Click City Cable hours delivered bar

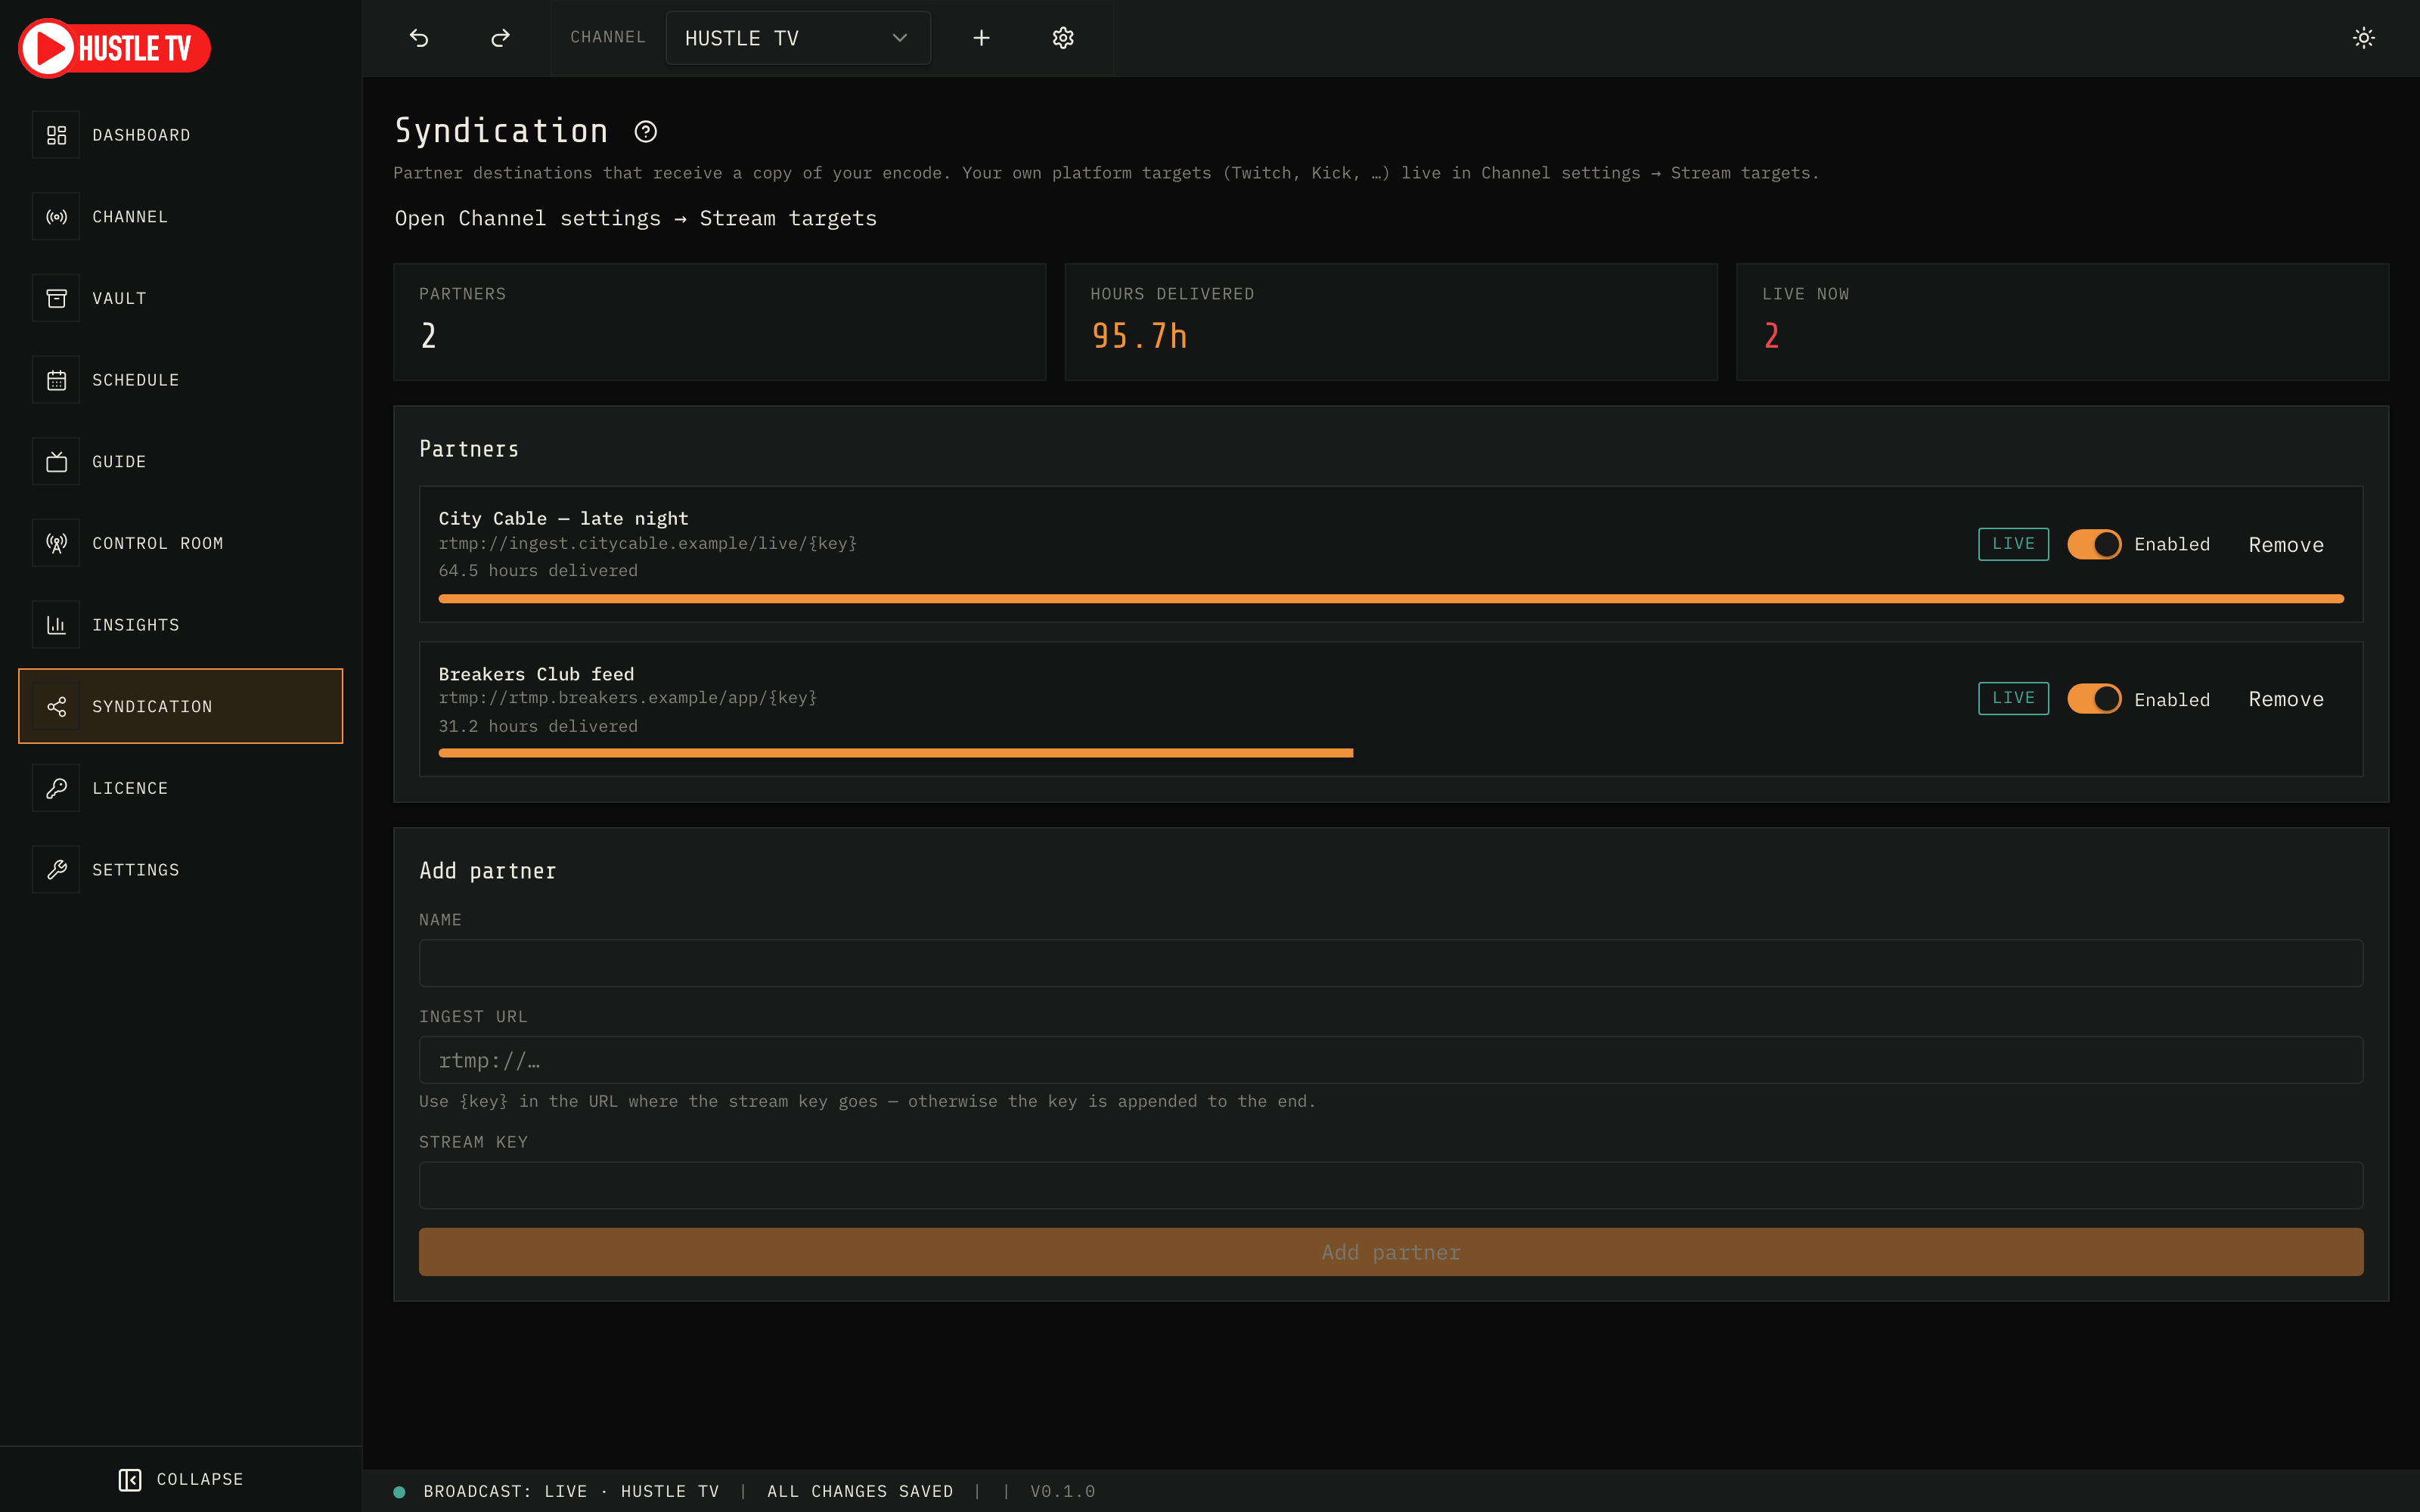(1391, 599)
